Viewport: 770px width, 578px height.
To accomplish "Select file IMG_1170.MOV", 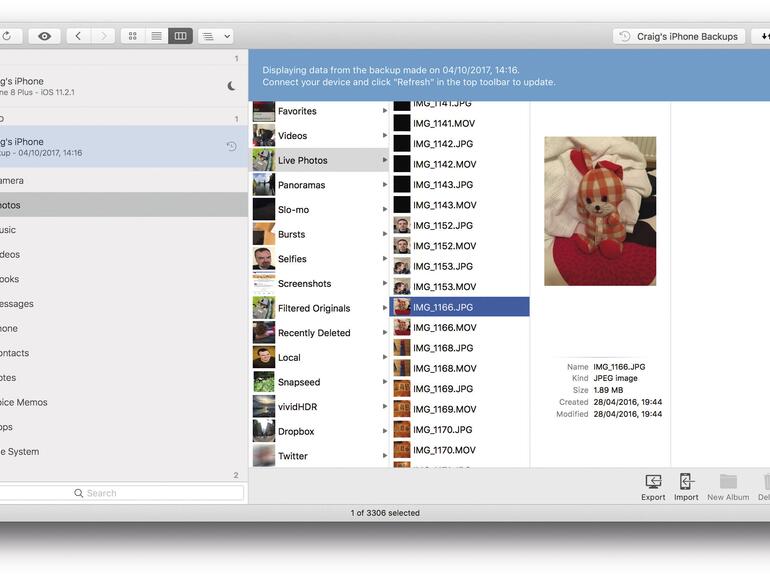I will 460,450.
